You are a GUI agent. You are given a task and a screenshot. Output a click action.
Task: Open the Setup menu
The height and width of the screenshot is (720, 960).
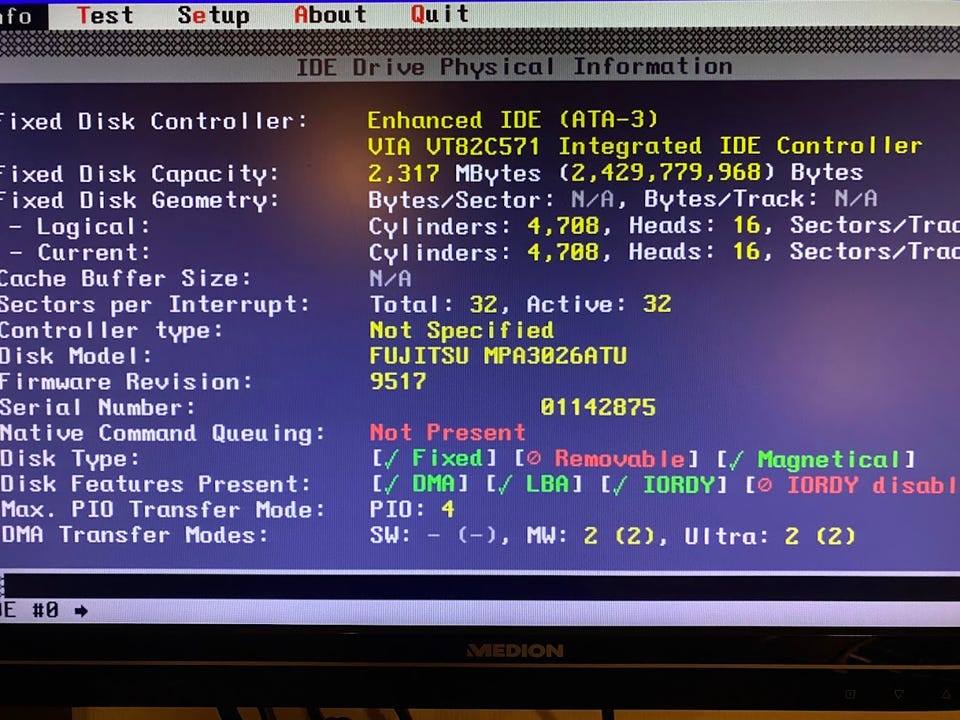[213, 15]
